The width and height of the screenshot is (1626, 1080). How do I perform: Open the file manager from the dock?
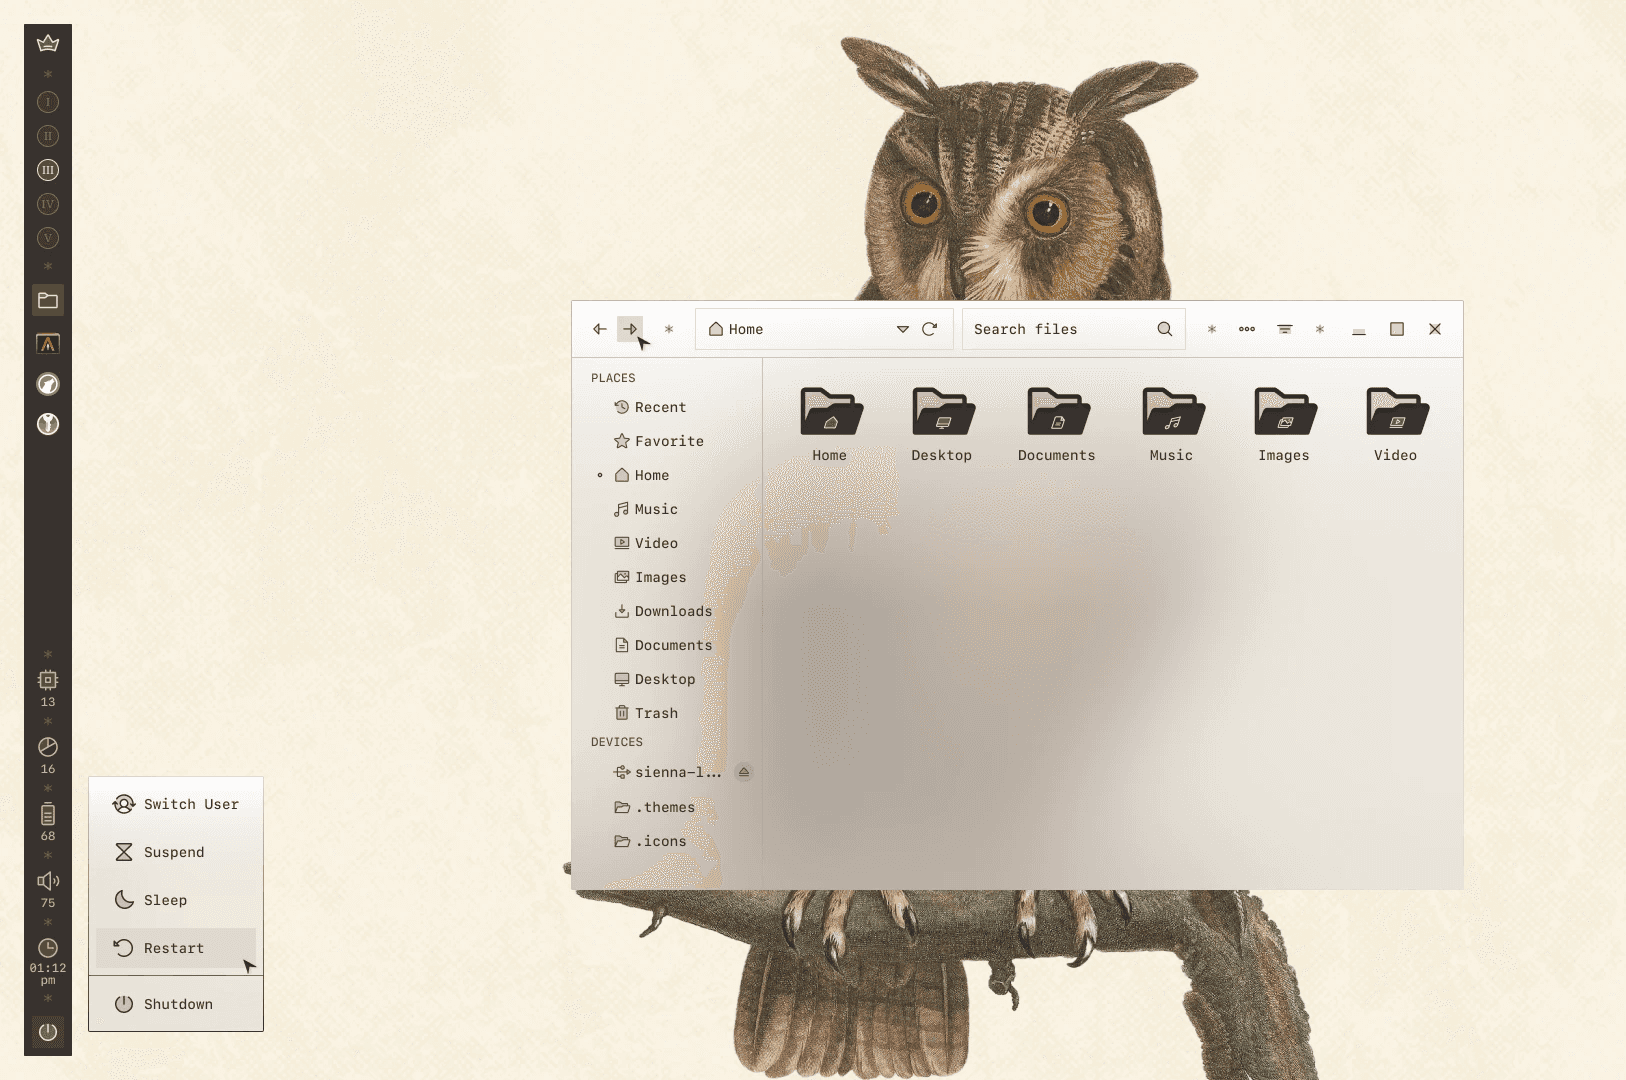[x=48, y=300]
